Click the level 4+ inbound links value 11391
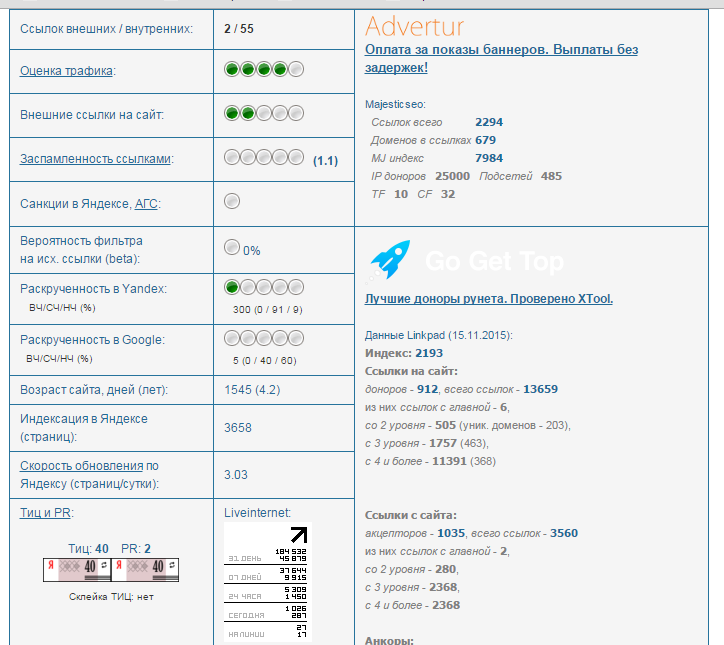 (x=449, y=461)
